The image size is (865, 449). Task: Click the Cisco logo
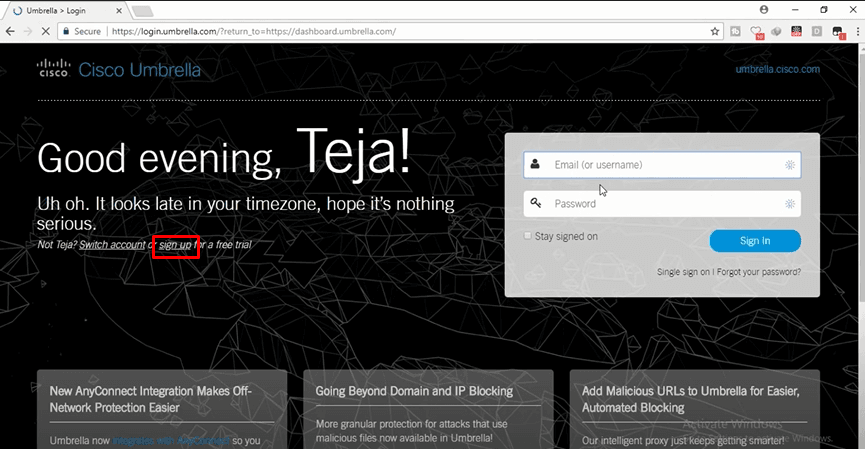point(53,68)
